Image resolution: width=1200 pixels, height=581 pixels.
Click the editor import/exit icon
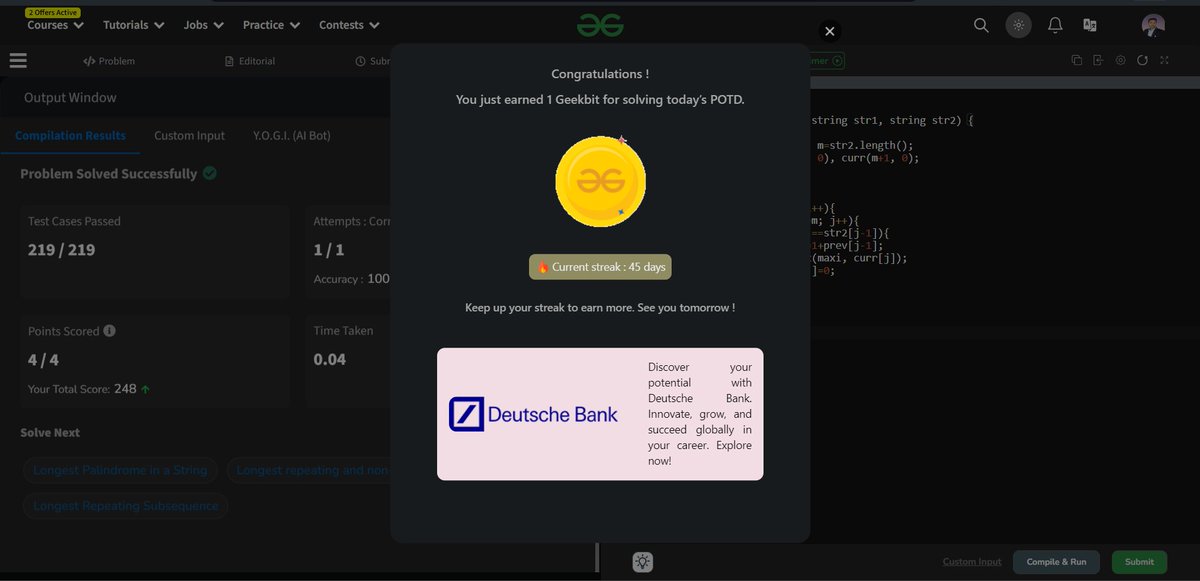[1098, 60]
